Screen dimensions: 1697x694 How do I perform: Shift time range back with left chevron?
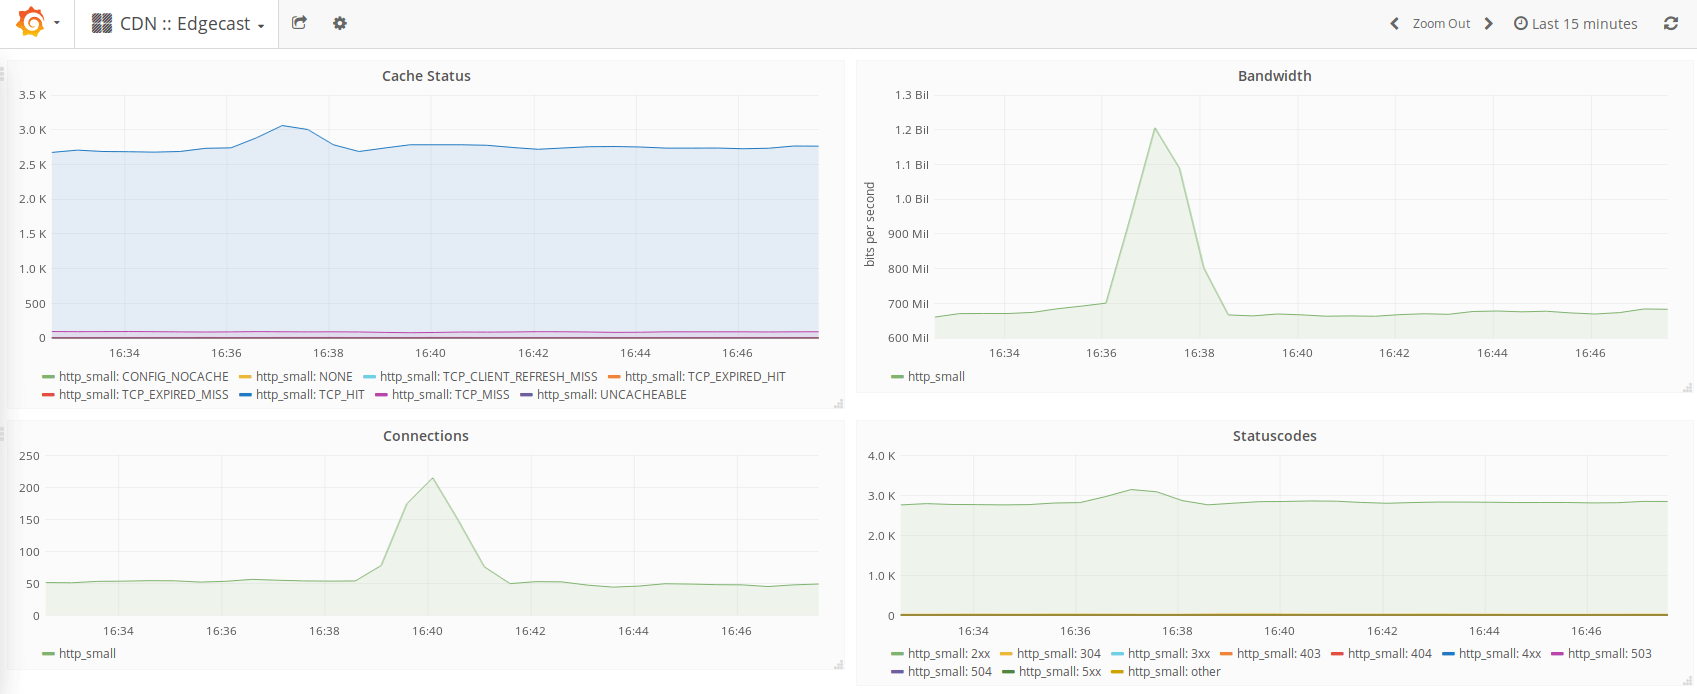pos(1394,24)
